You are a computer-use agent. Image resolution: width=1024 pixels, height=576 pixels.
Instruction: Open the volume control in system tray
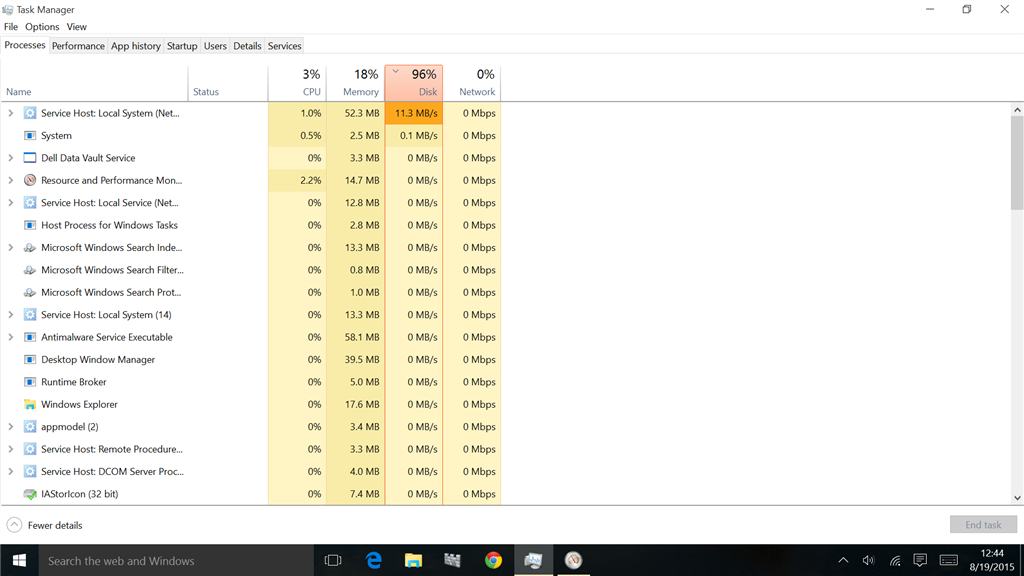pyautogui.click(x=868, y=560)
